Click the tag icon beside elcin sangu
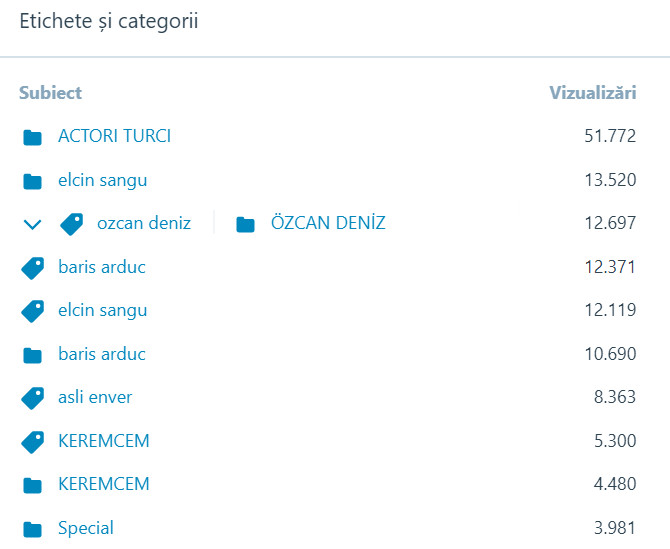The height and width of the screenshot is (549, 670). click(33, 311)
